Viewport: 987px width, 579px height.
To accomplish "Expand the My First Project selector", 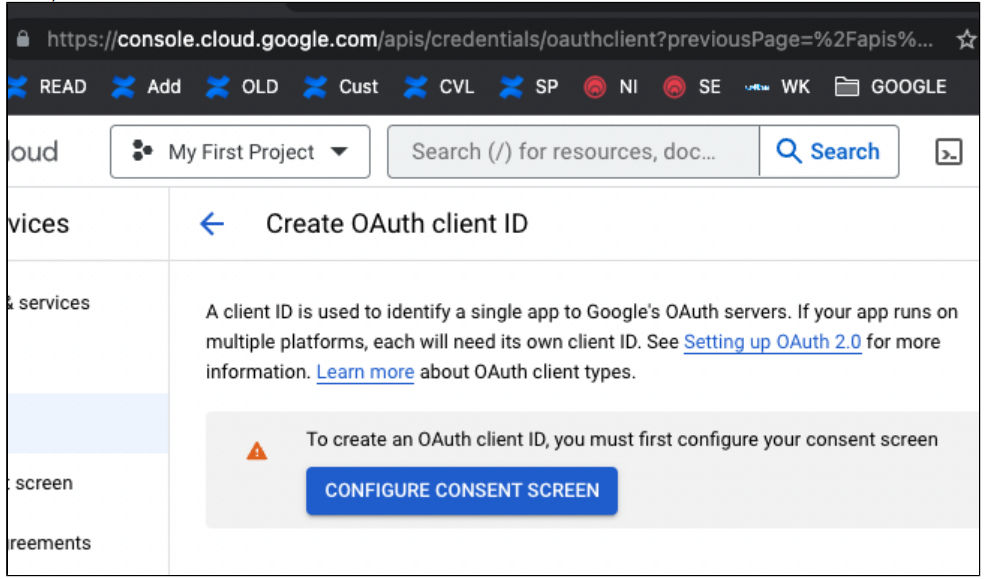I will pyautogui.click(x=240, y=152).
